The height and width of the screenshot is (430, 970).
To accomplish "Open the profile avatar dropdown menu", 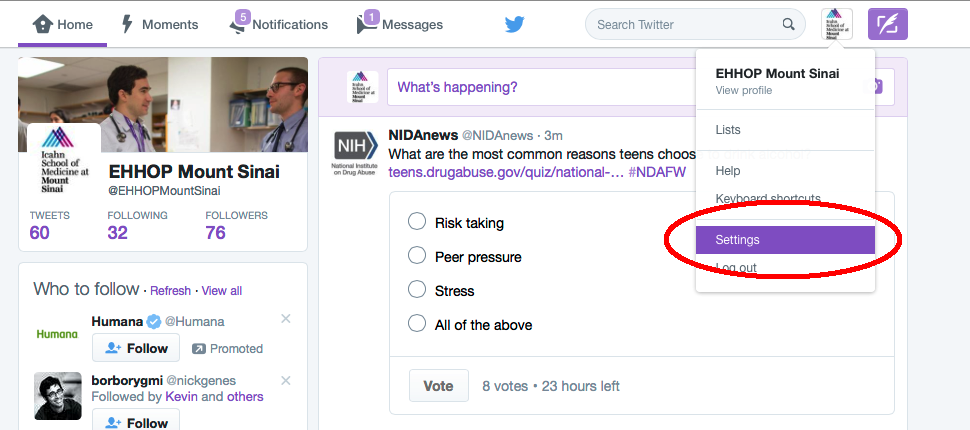I will tap(836, 24).
